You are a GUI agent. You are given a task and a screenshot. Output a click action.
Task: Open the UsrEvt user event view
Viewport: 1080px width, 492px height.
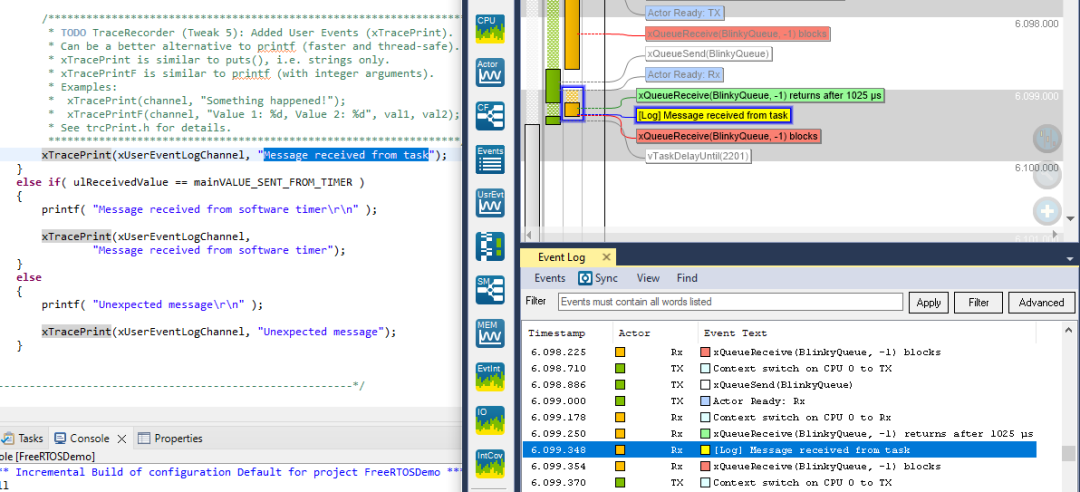coord(490,201)
